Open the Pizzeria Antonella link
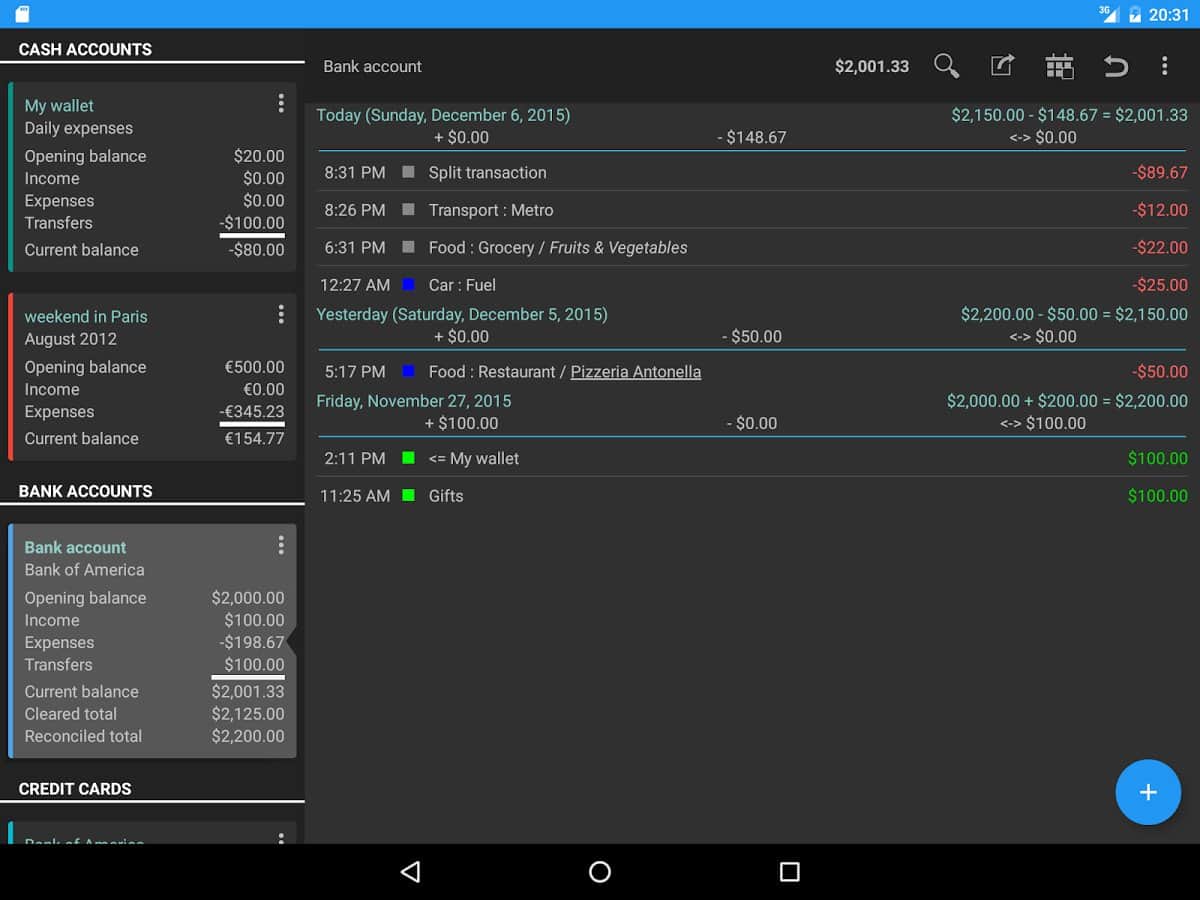1200x900 pixels. coord(635,372)
